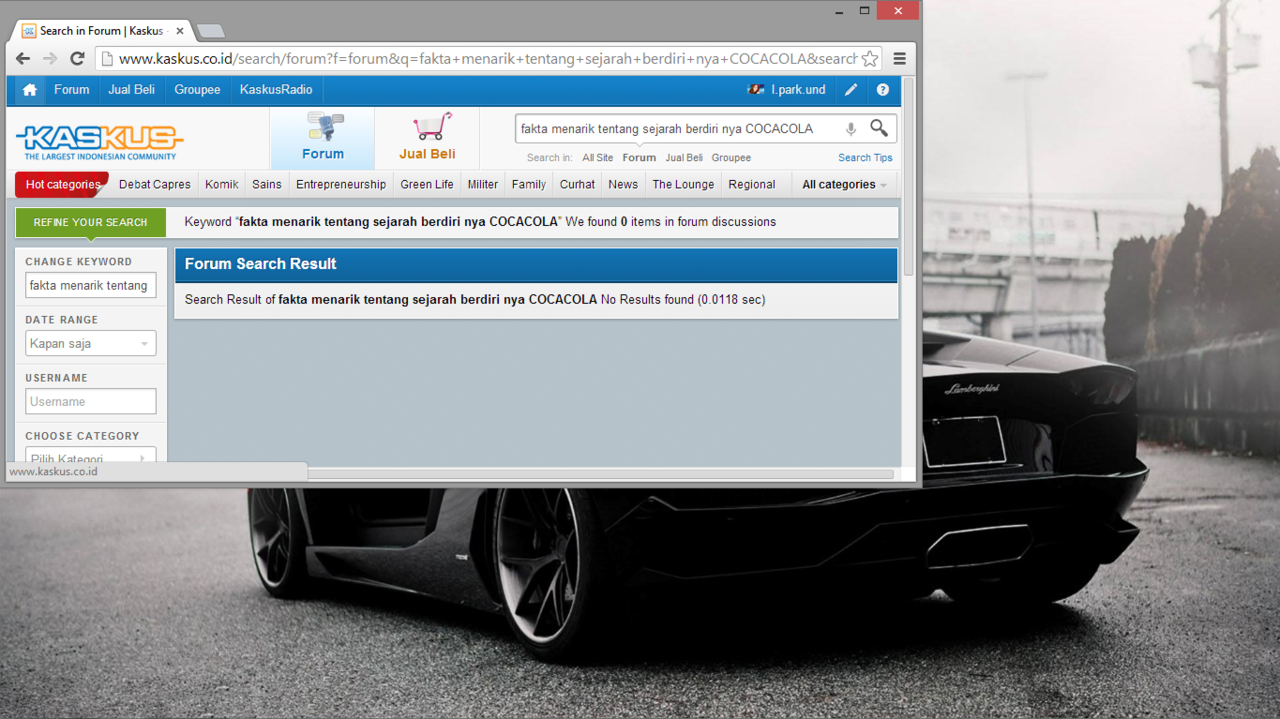Bookmark page with the star icon
Viewport: 1280px width, 719px height.
[x=870, y=59]
